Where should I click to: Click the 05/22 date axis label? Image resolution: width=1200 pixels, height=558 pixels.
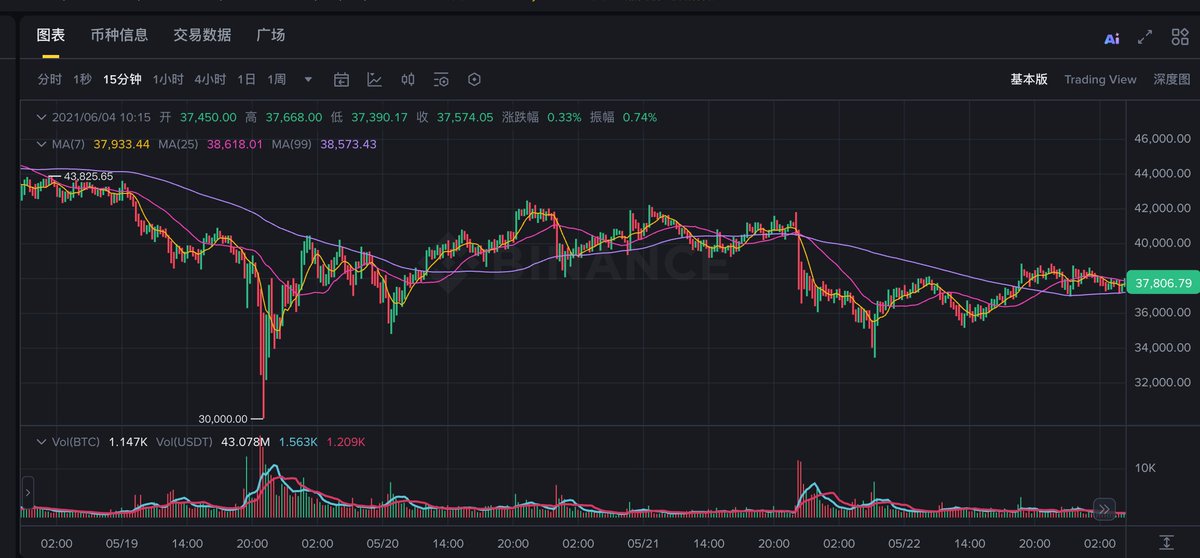[x=904, y=543]
